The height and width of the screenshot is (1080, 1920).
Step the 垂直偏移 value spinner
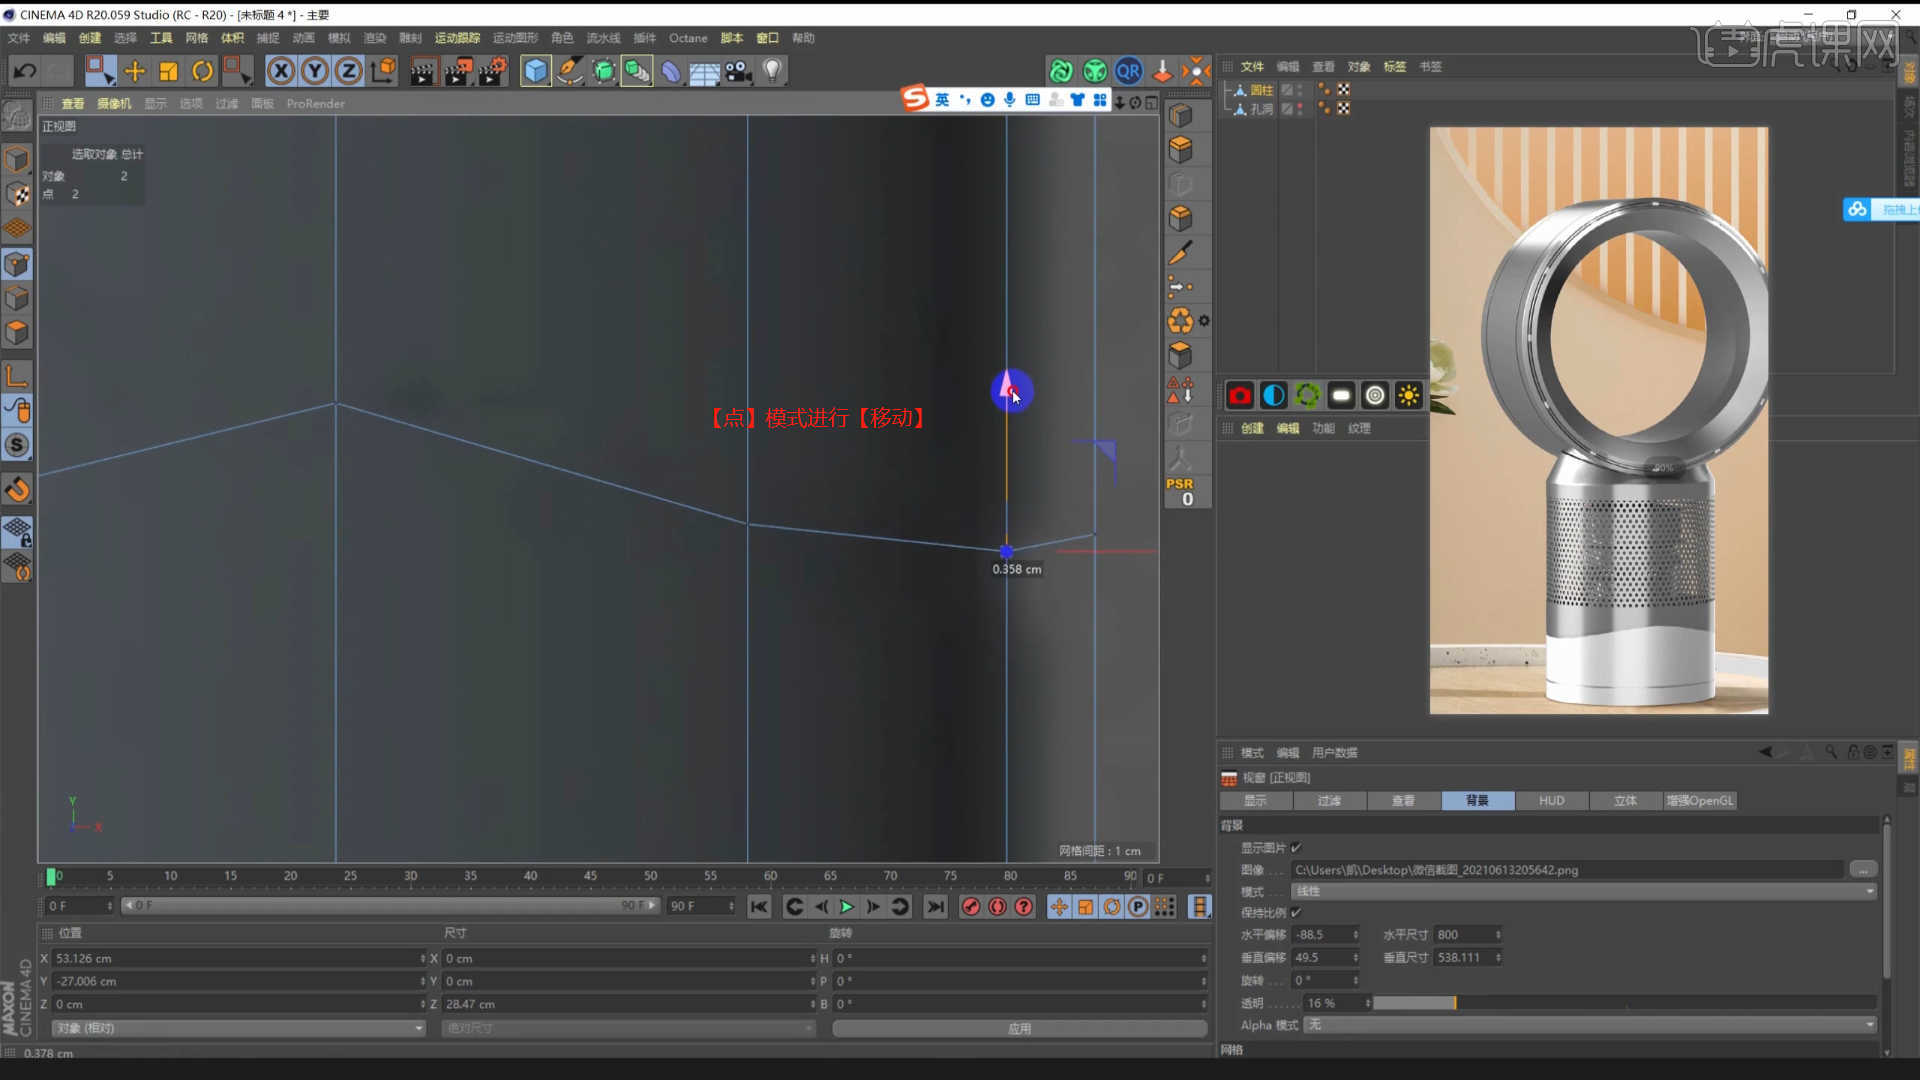(x=1356, y=958)
